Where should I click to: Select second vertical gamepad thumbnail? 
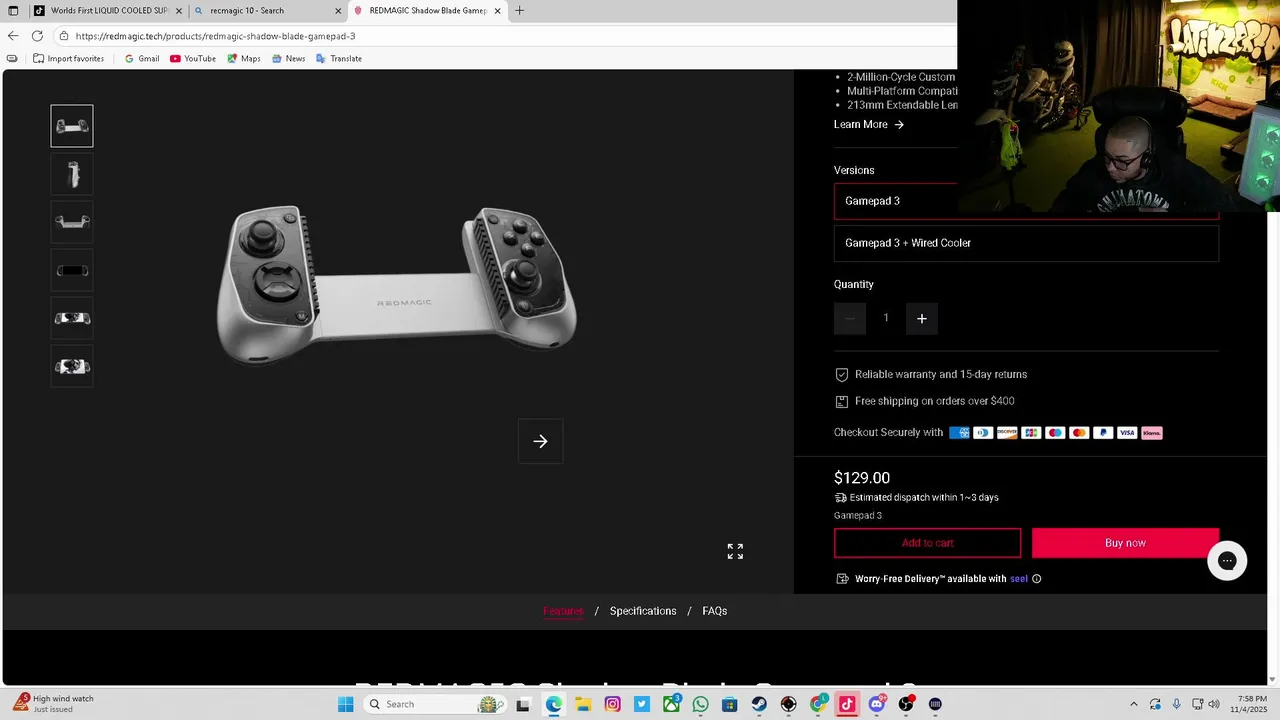[x=72, y=174]
